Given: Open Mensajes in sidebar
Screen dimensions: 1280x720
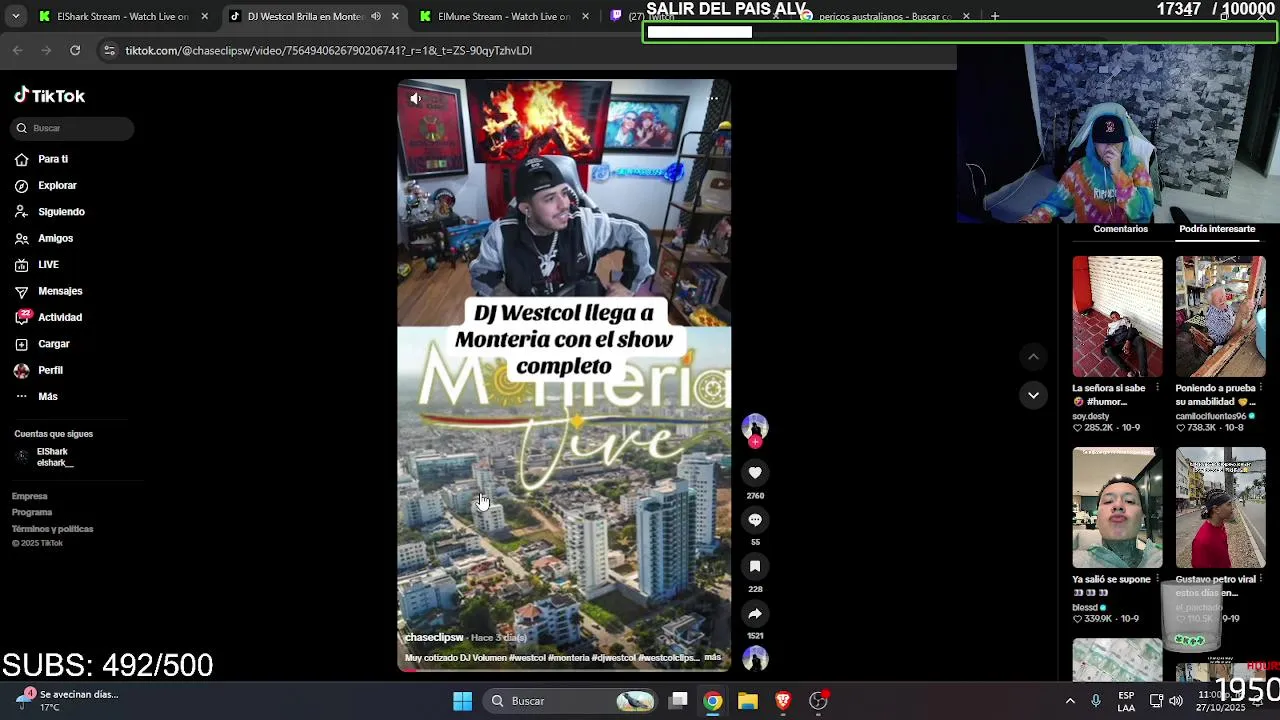Looking at the screenshot, I should 48,291.
